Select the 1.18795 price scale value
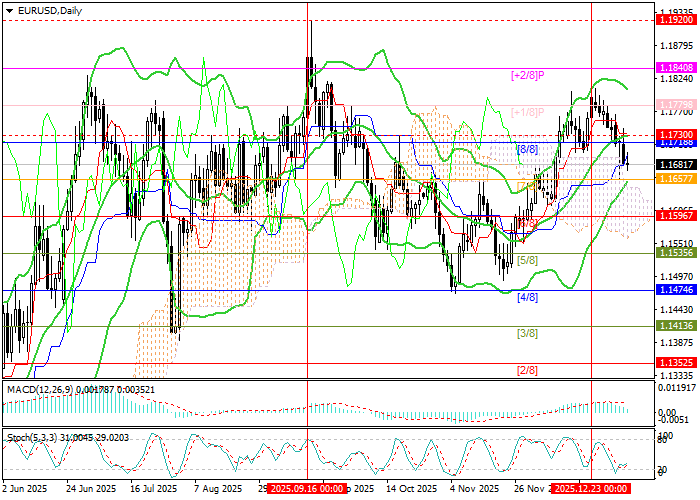Screen dimensions: 700x500 (x=675, y=46)
